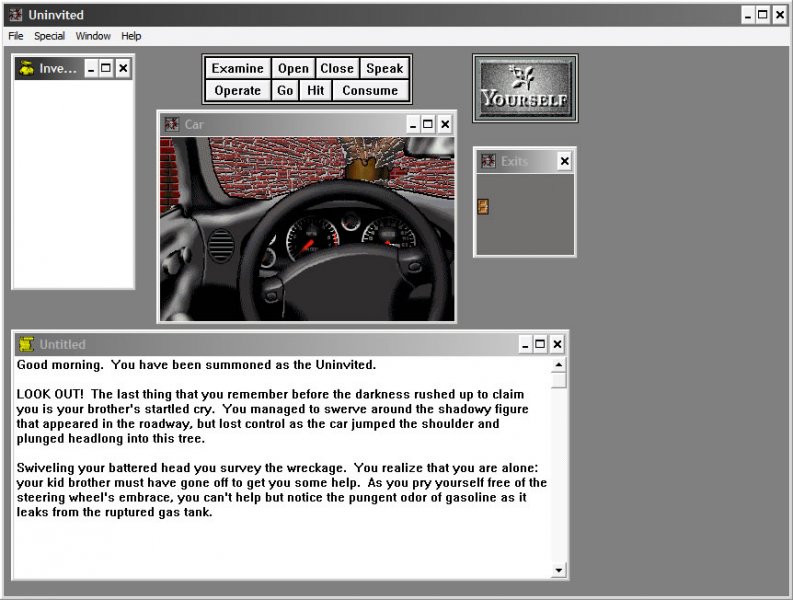
Task: Choose the Hit command button
Action: [x=315, y=91]
